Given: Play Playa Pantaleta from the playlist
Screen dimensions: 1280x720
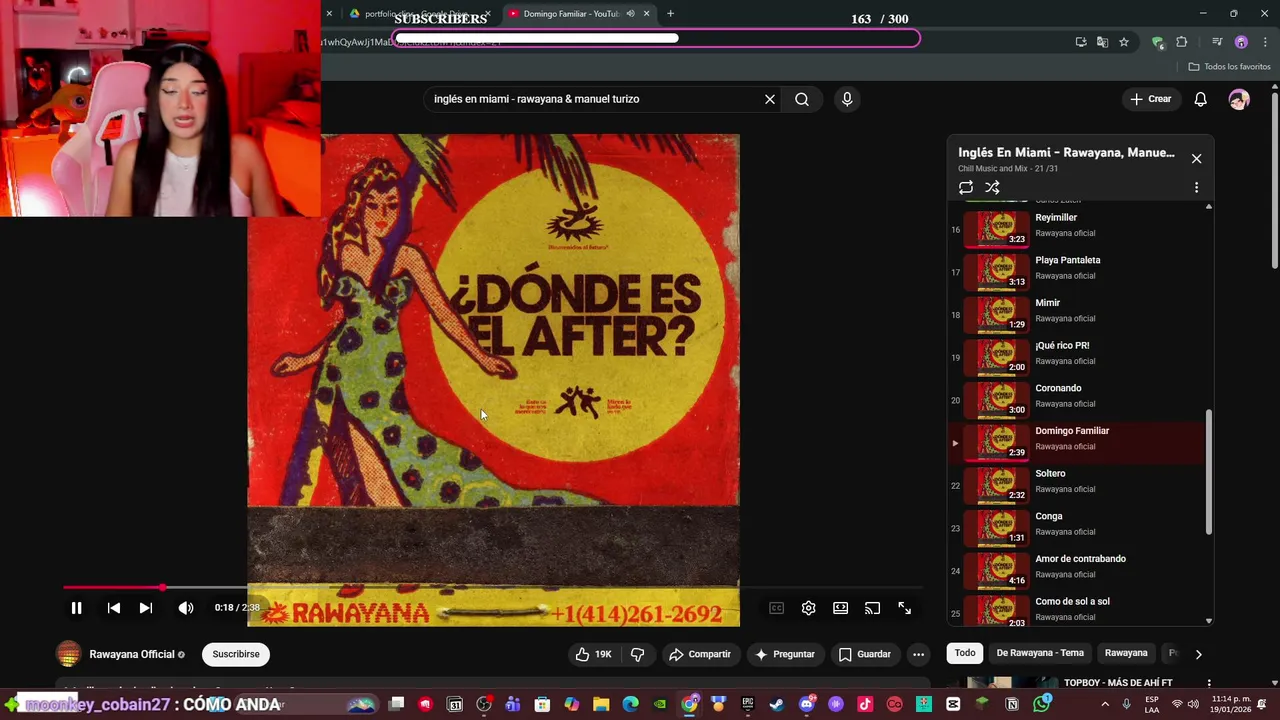Looking at the screenshot, I should 1077,272.
